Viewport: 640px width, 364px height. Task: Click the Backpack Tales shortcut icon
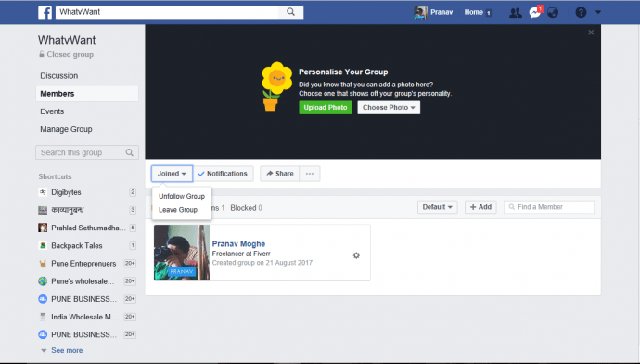point(42,246)
